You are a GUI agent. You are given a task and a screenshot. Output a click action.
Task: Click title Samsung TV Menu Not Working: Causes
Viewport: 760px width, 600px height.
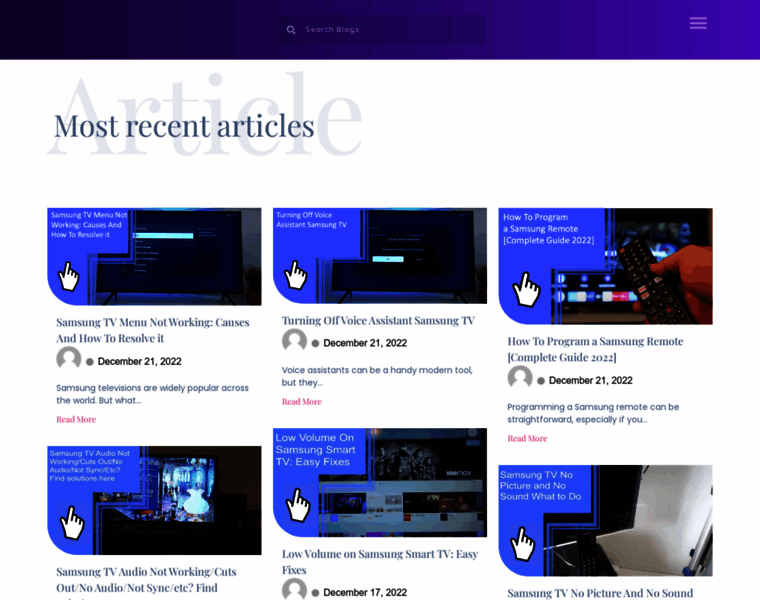tap(153, 330)
